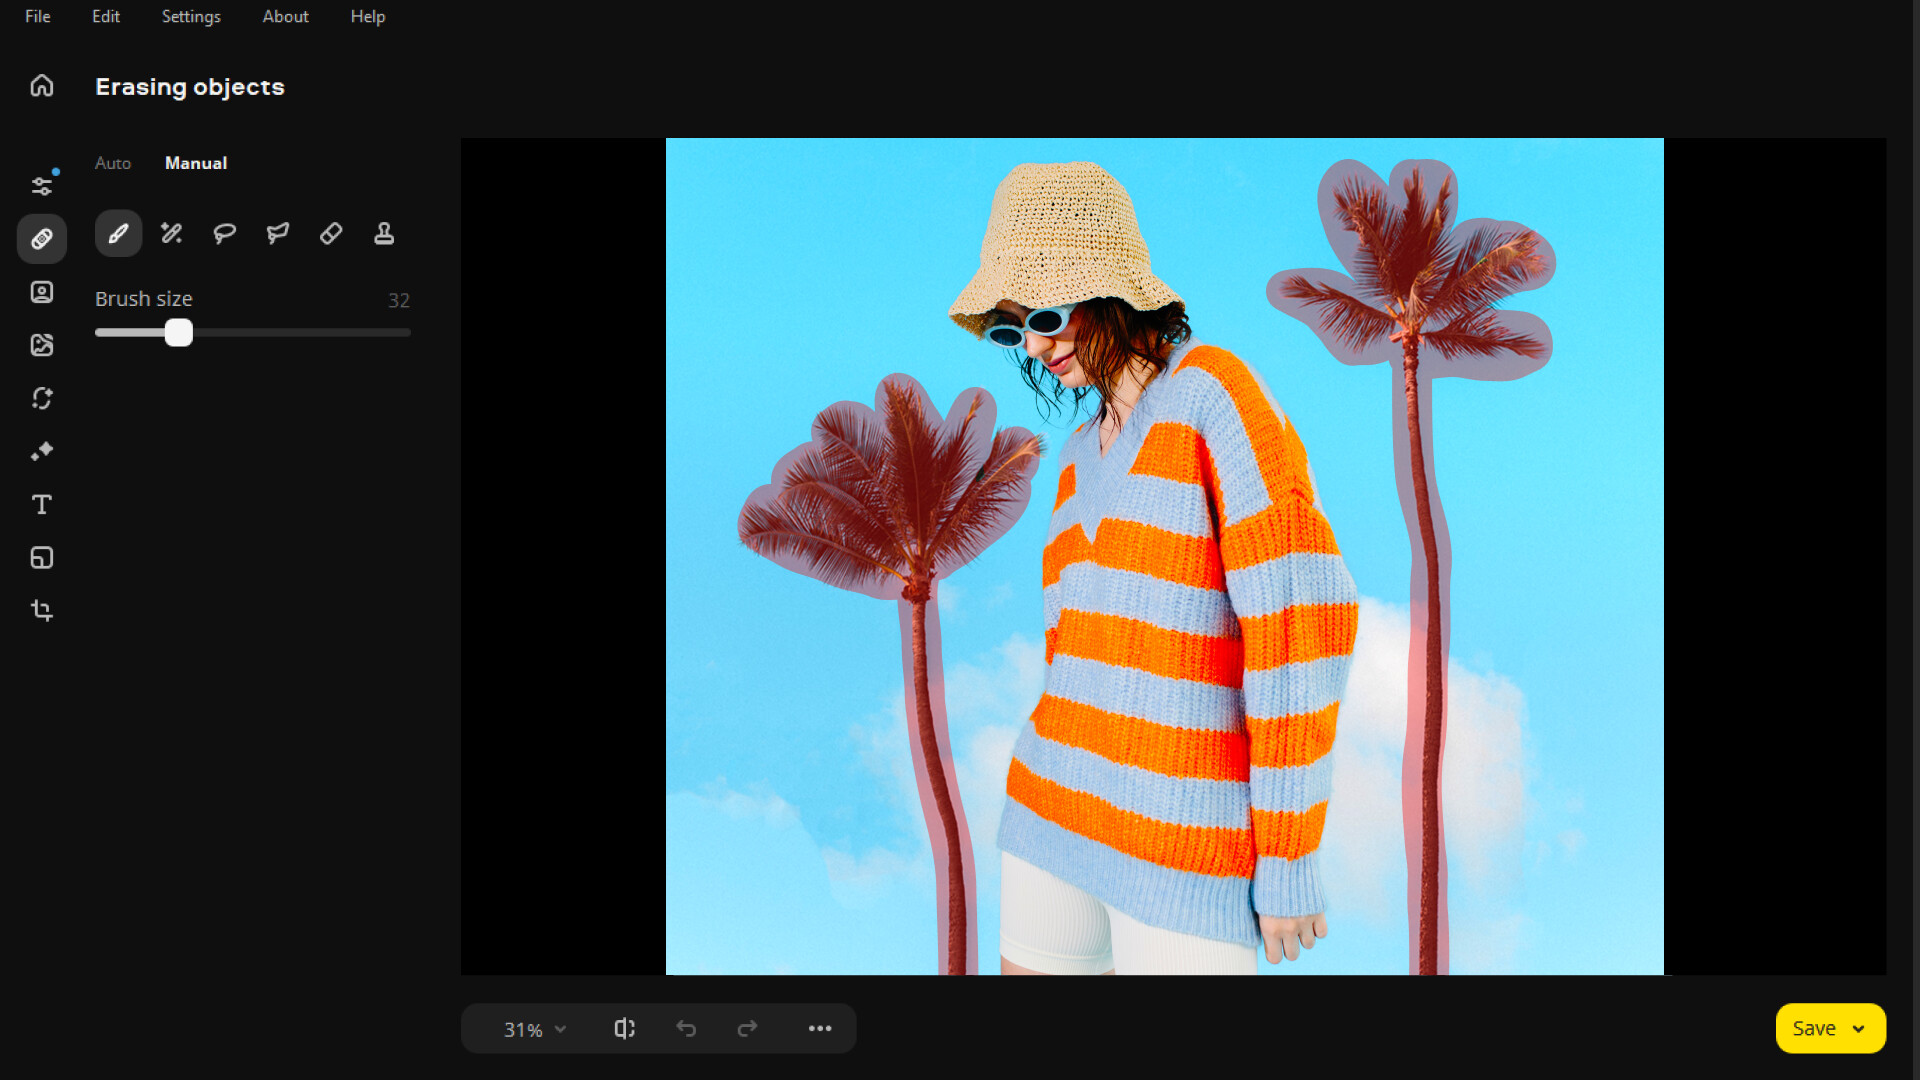Open the Crop tool

(x=41, y=610)
